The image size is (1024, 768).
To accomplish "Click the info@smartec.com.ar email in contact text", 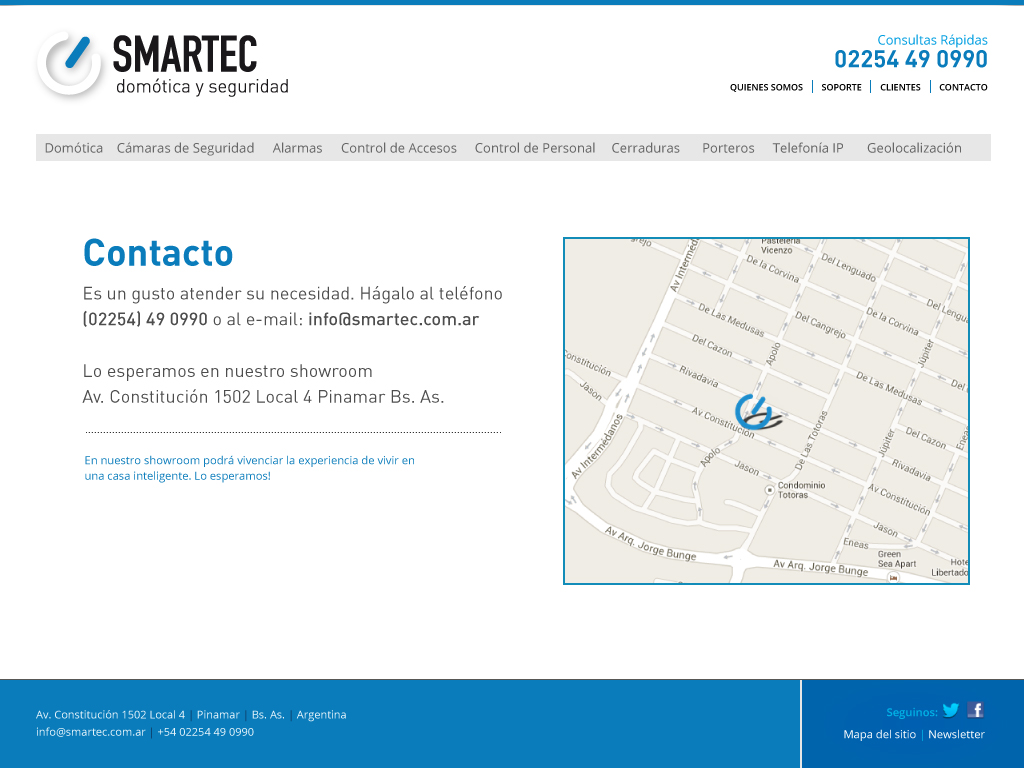I will tap(393, 319).
